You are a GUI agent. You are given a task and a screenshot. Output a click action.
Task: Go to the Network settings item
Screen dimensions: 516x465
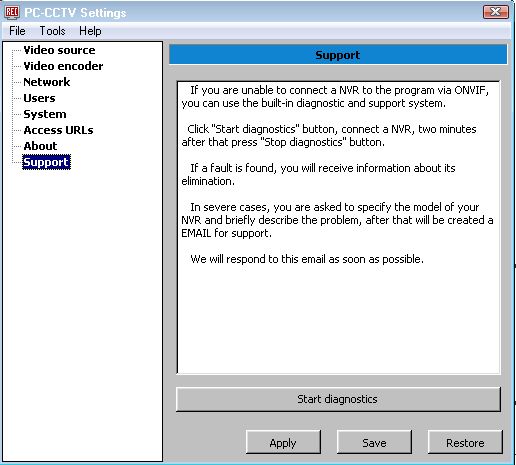click(x=47, y=82)
